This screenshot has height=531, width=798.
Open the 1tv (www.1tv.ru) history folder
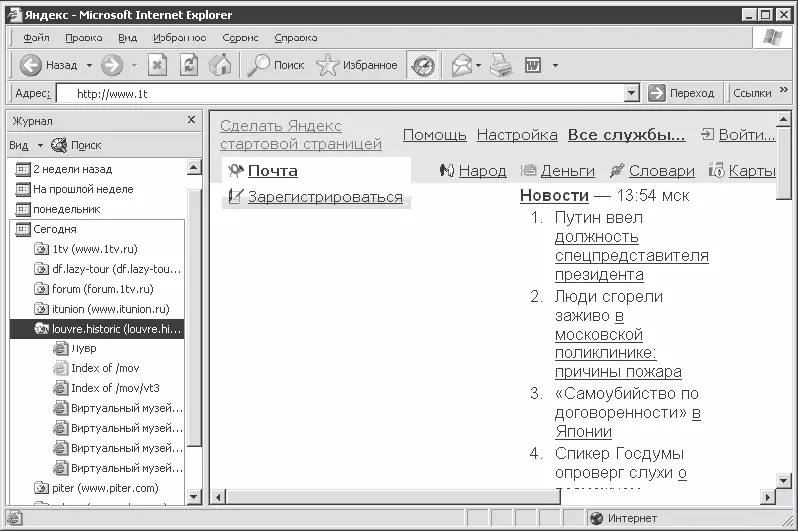point(86,249)
